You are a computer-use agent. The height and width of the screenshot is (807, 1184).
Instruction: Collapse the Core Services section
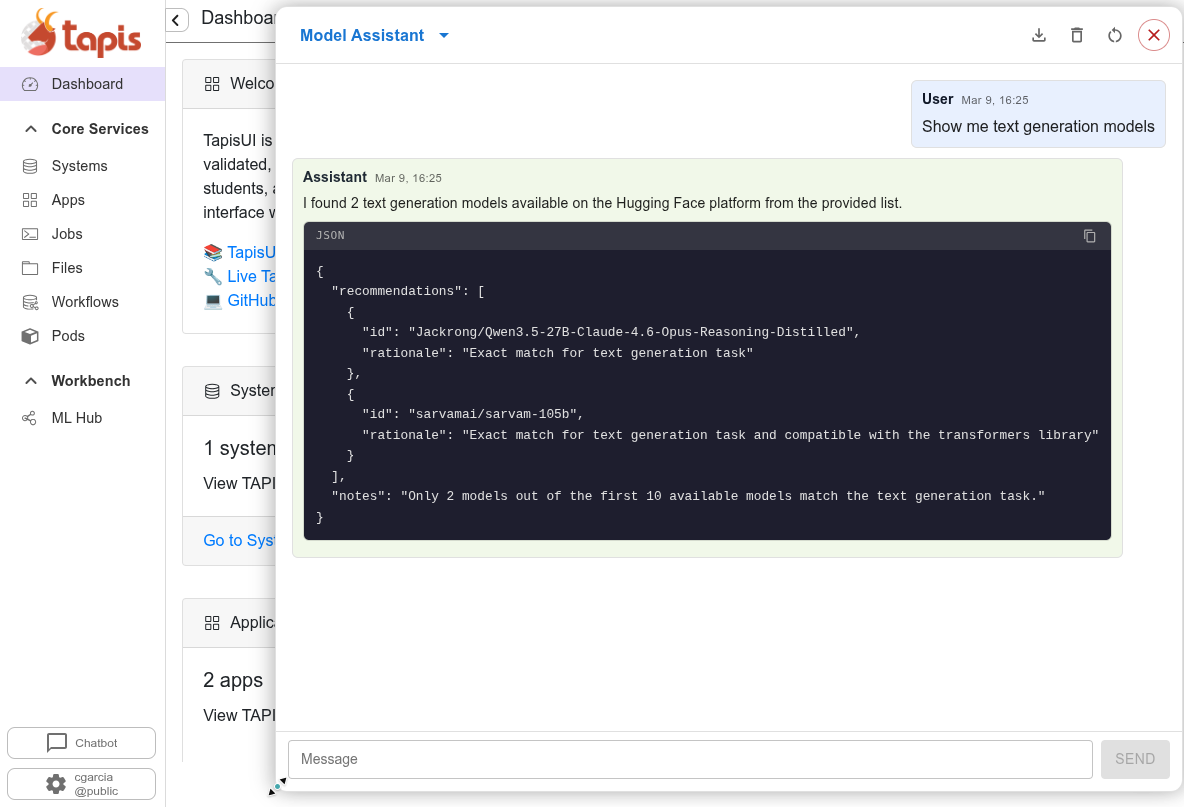(x=31, y=129)
